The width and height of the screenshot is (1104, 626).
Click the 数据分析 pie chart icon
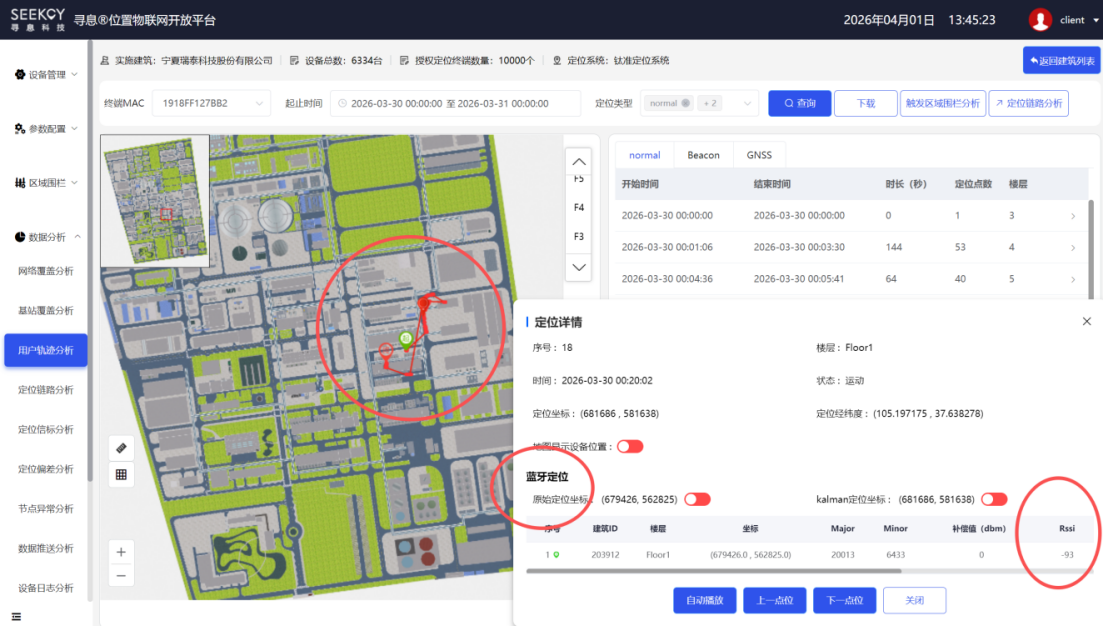pos(20,237)
